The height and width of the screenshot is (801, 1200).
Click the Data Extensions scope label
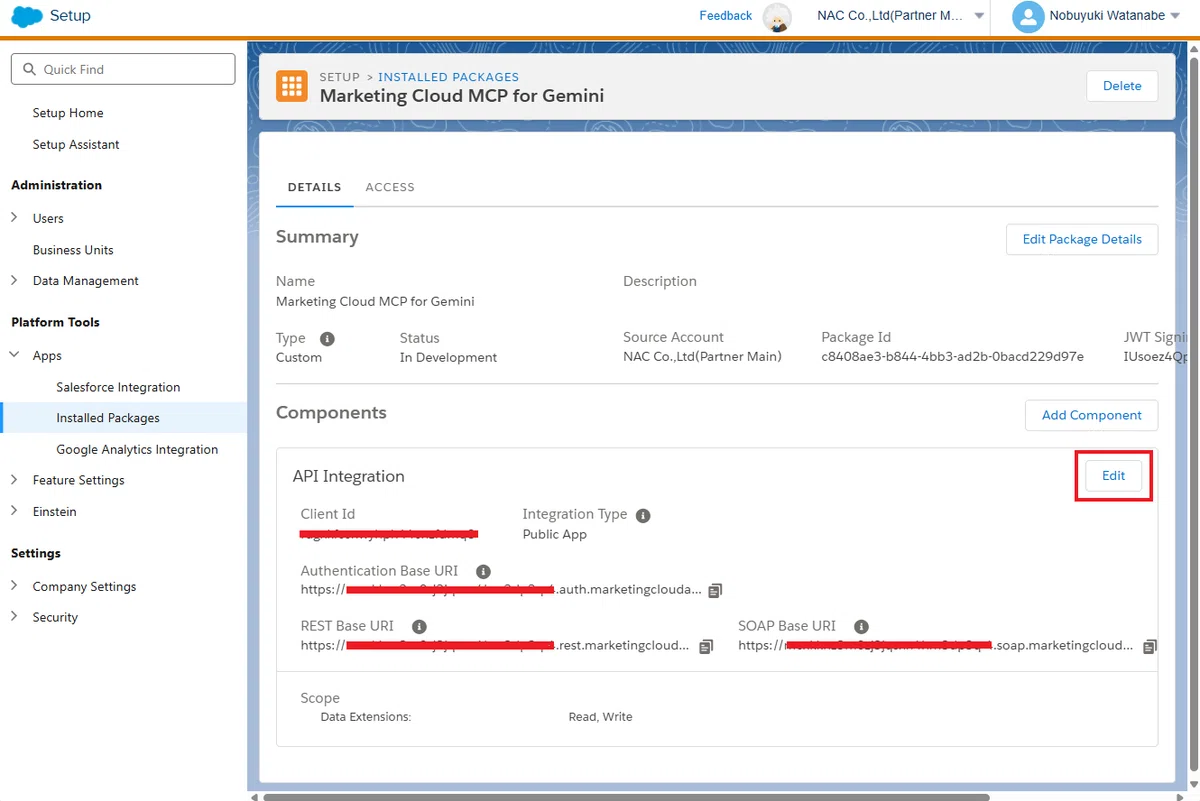pyautogui.click(x=366, y=717)
